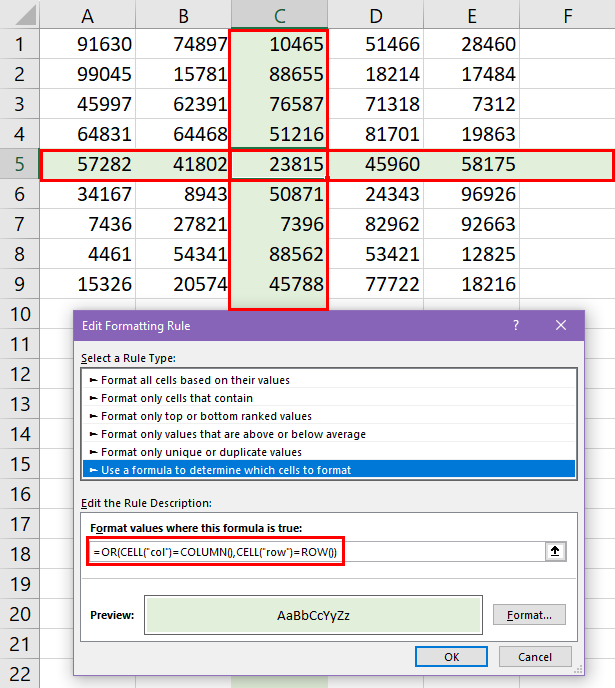
Task: Click cell containing 88655
Action: 279,74
